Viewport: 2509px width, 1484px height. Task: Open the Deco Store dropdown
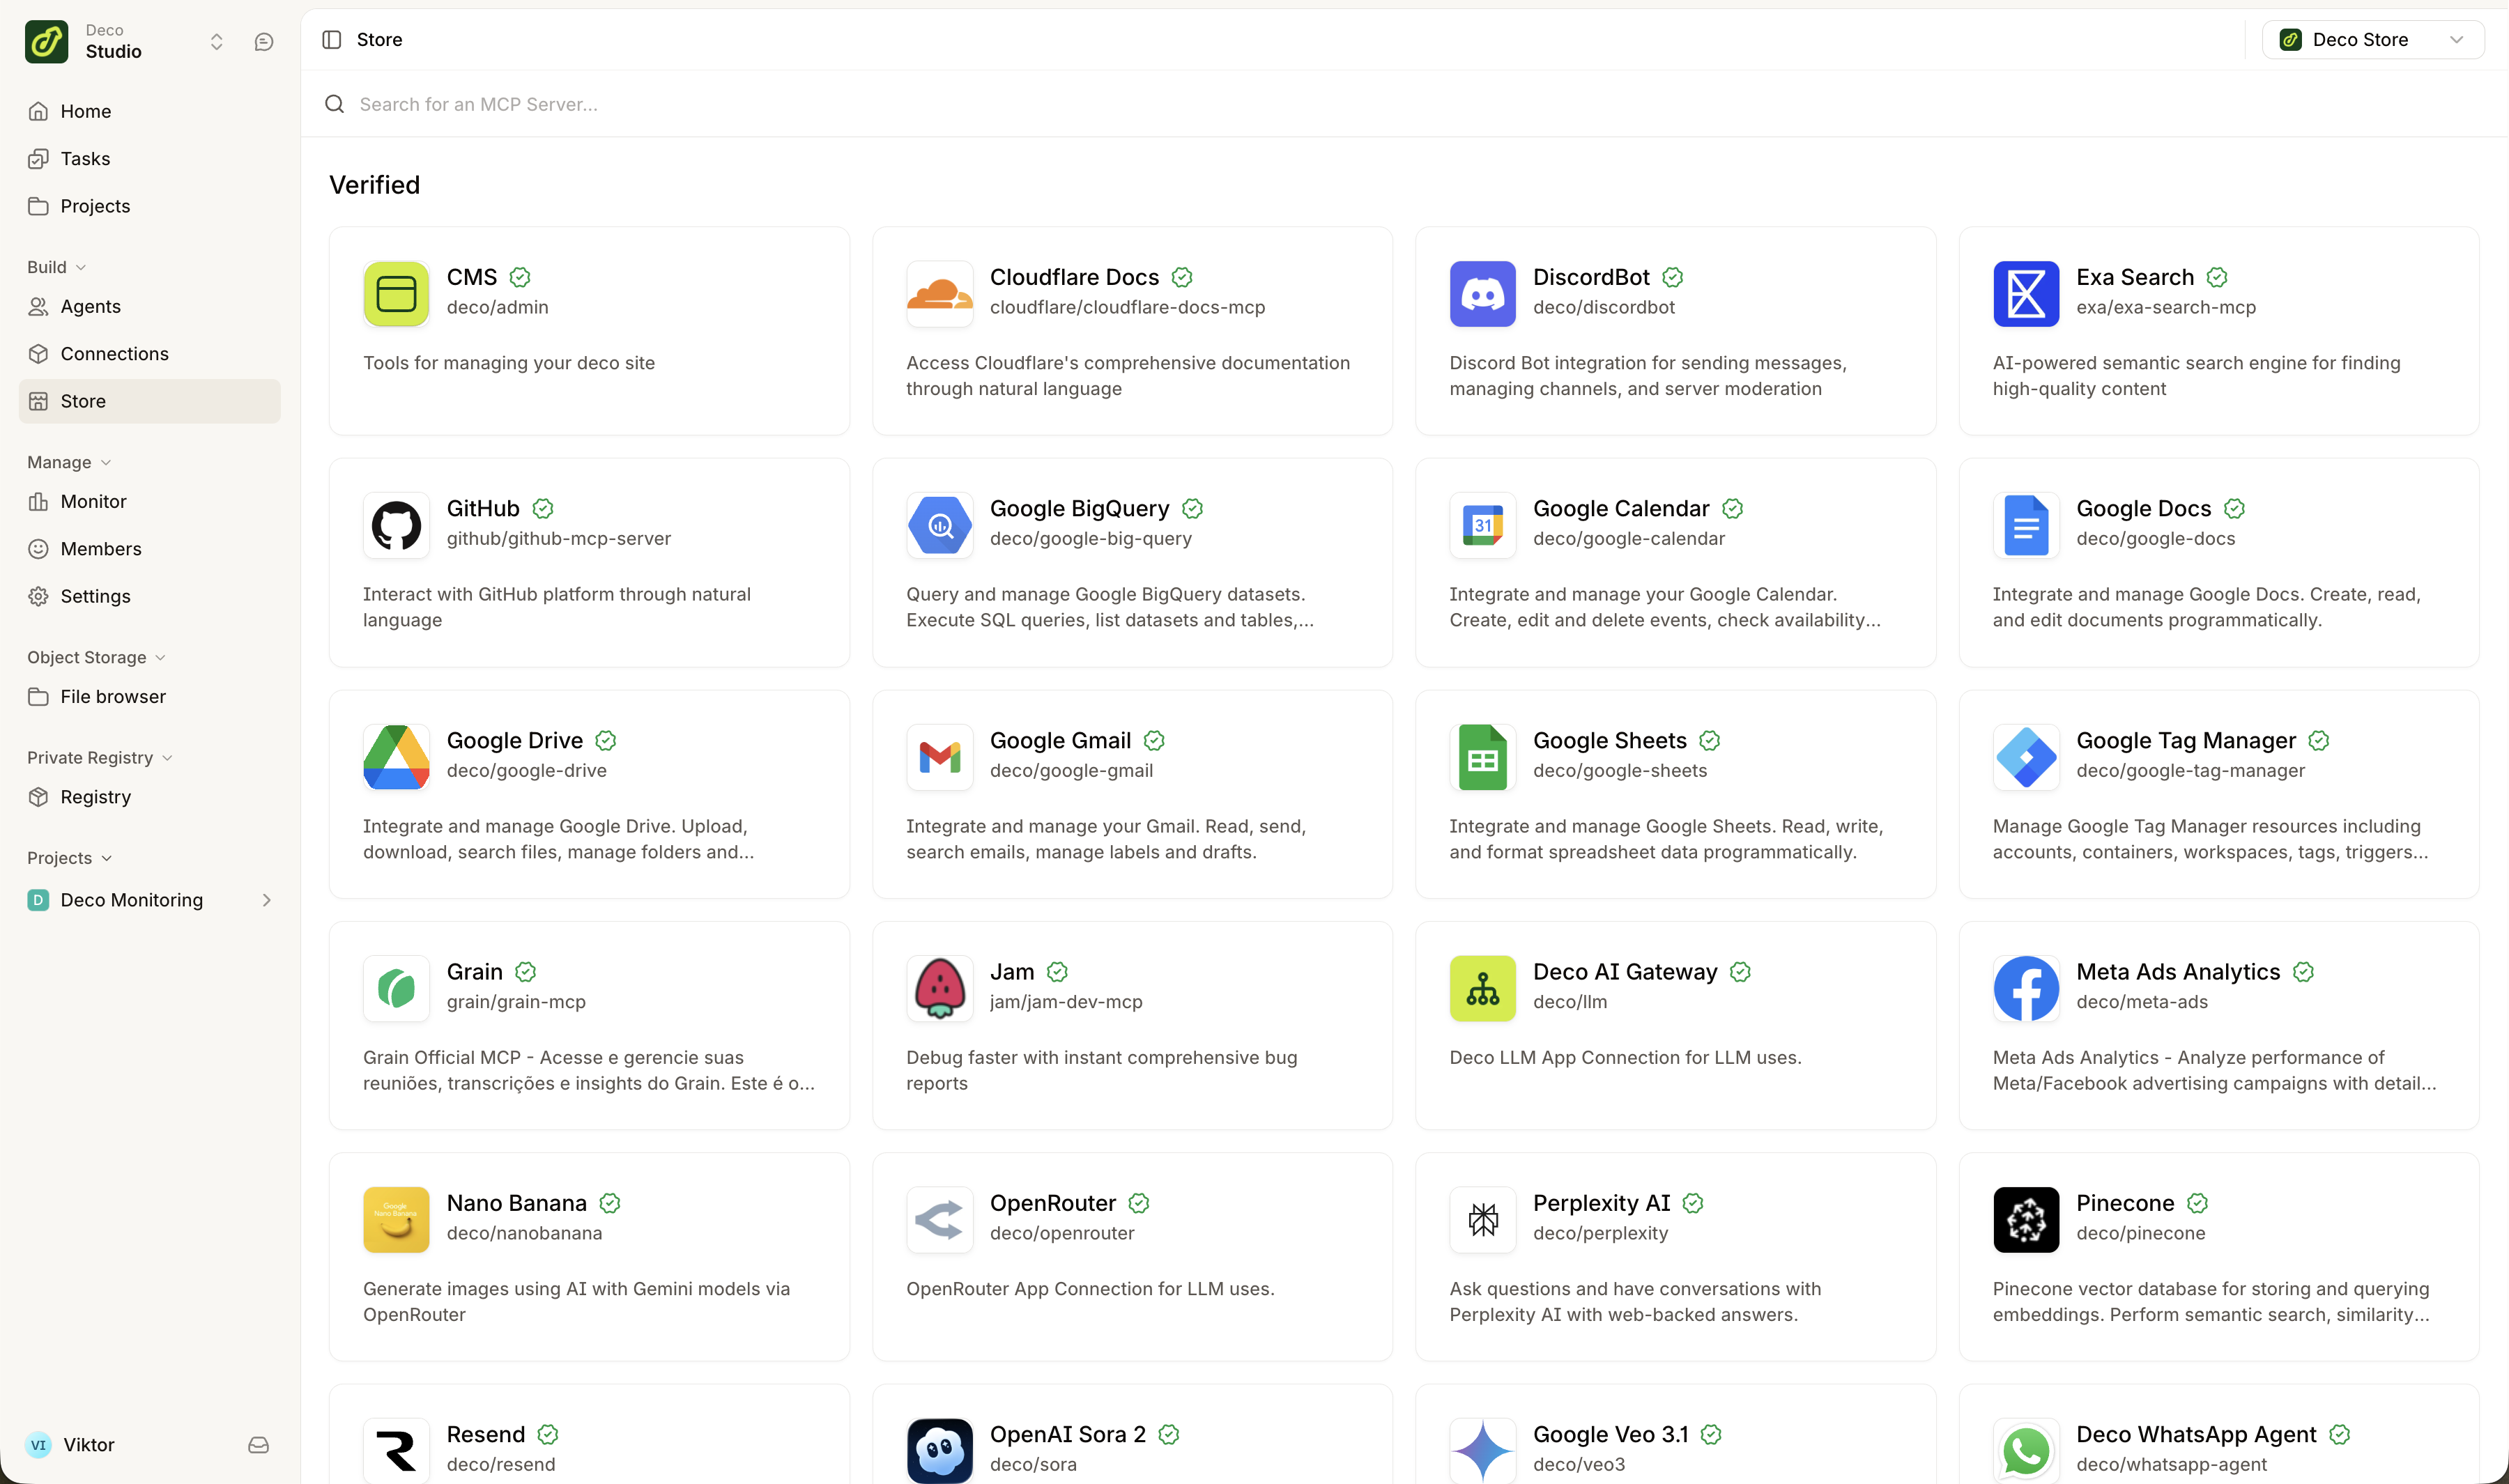pos(2371,40)
